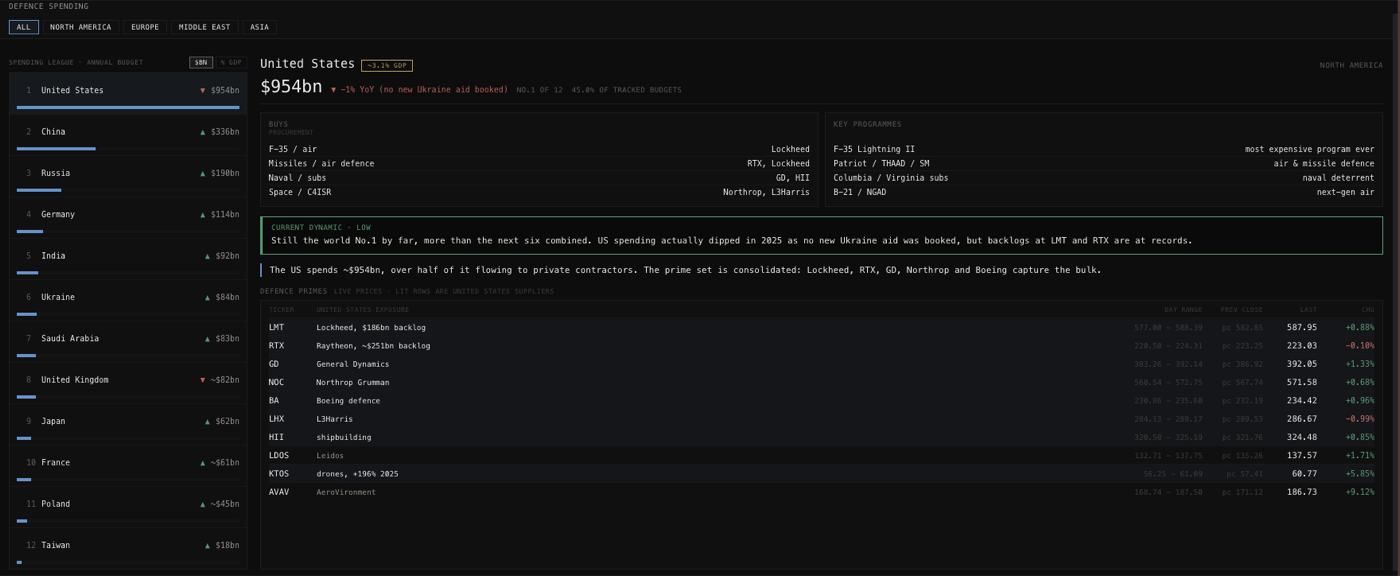Open France's spending league entry

pos(128,465)
